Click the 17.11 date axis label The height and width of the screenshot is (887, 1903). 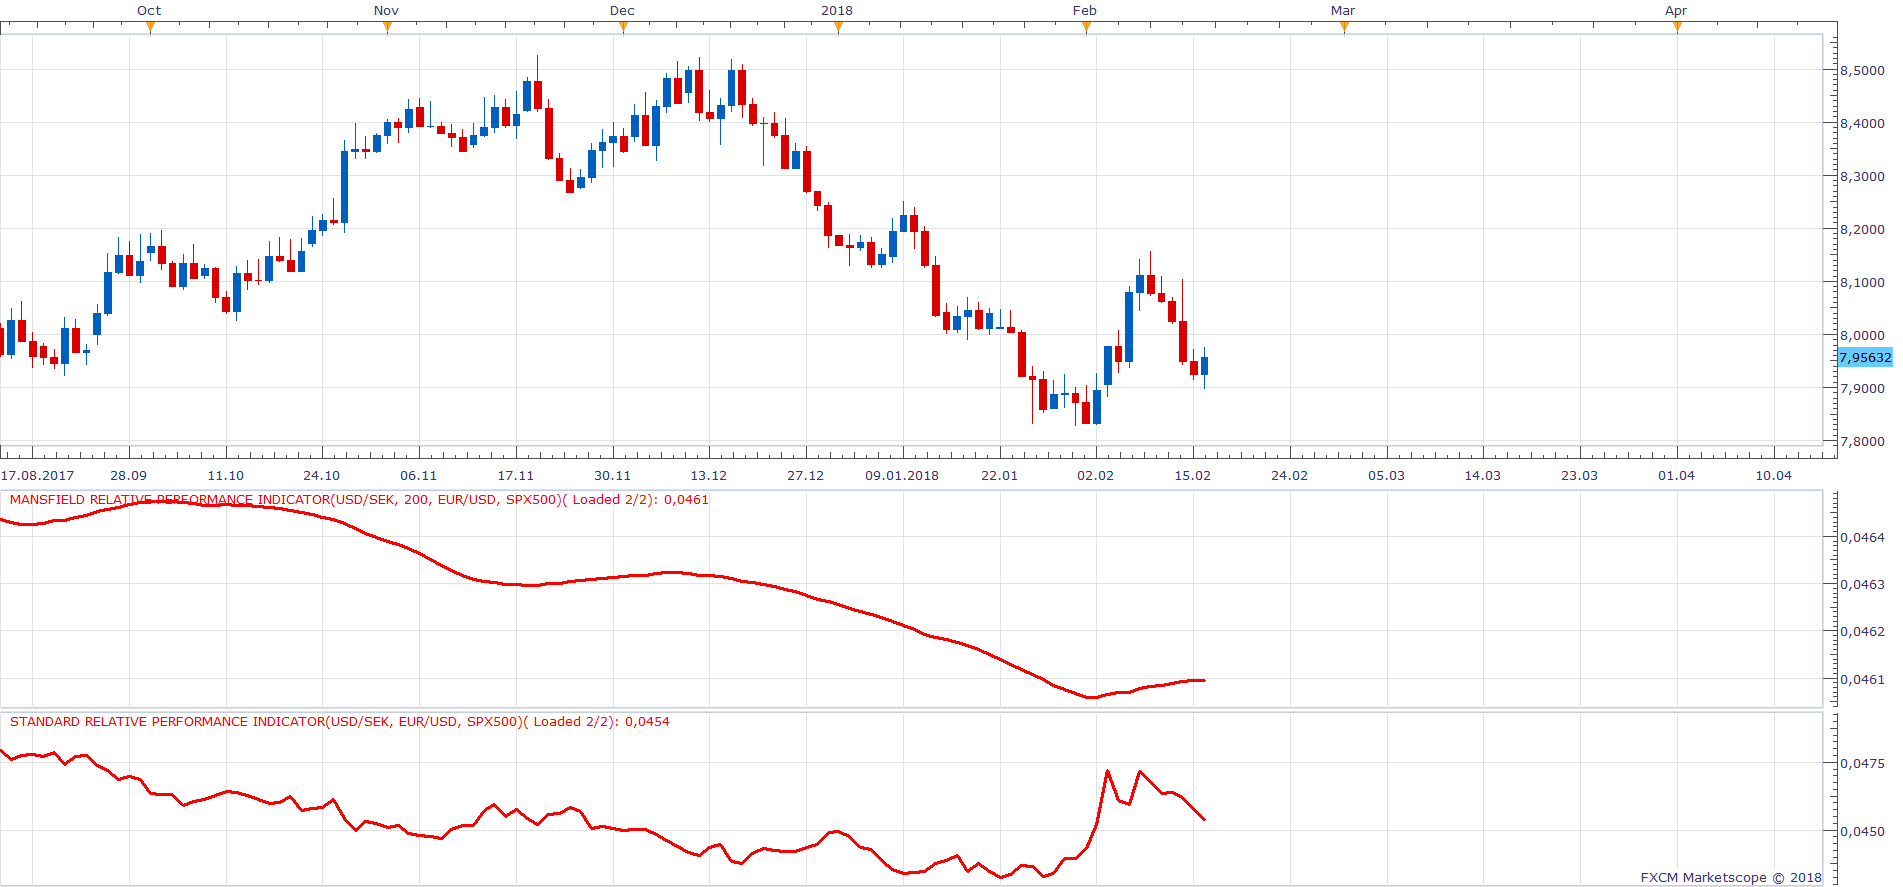pyautogui.click(x=516, y=475)
